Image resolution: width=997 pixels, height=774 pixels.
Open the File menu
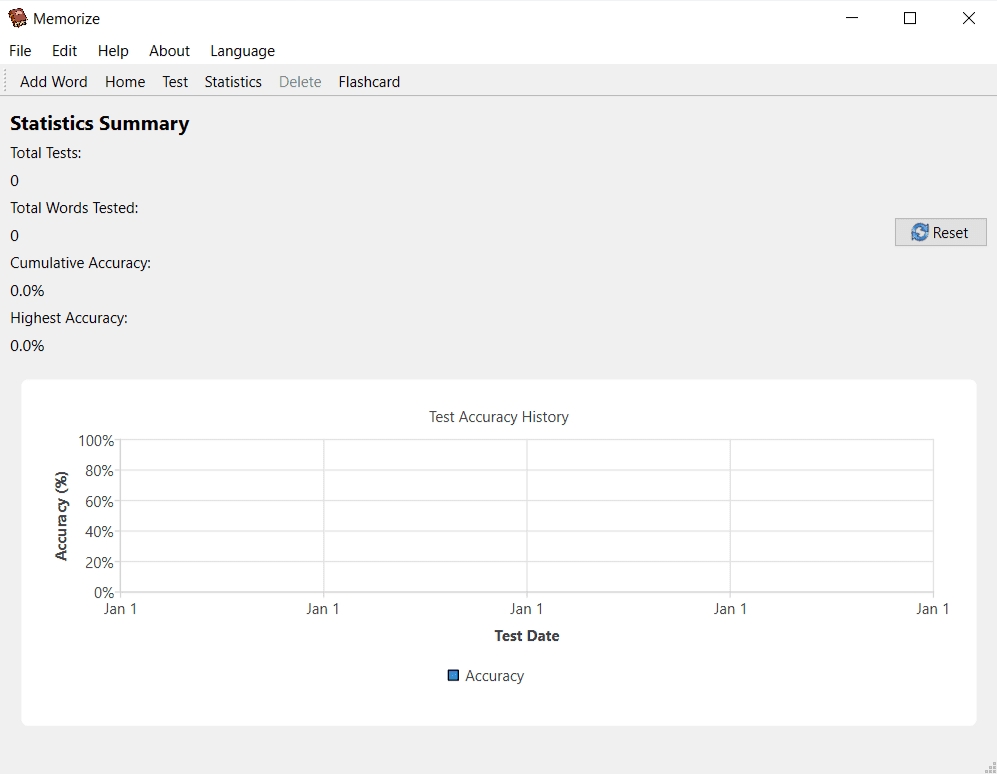(20, 51)
